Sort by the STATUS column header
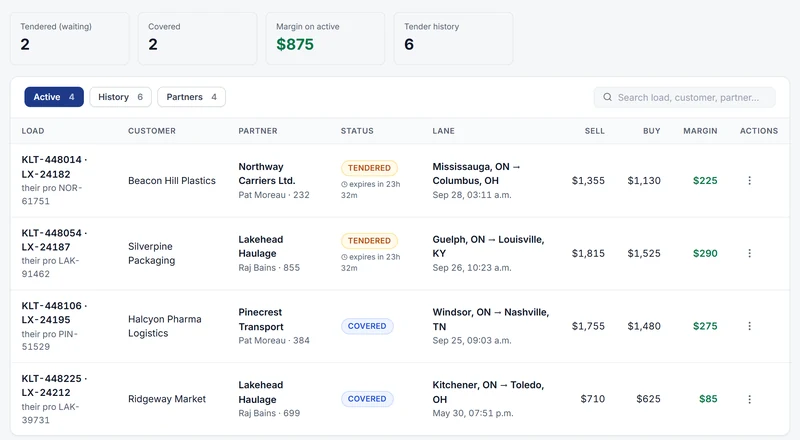800x440 pixels. [x=357, y=131]
